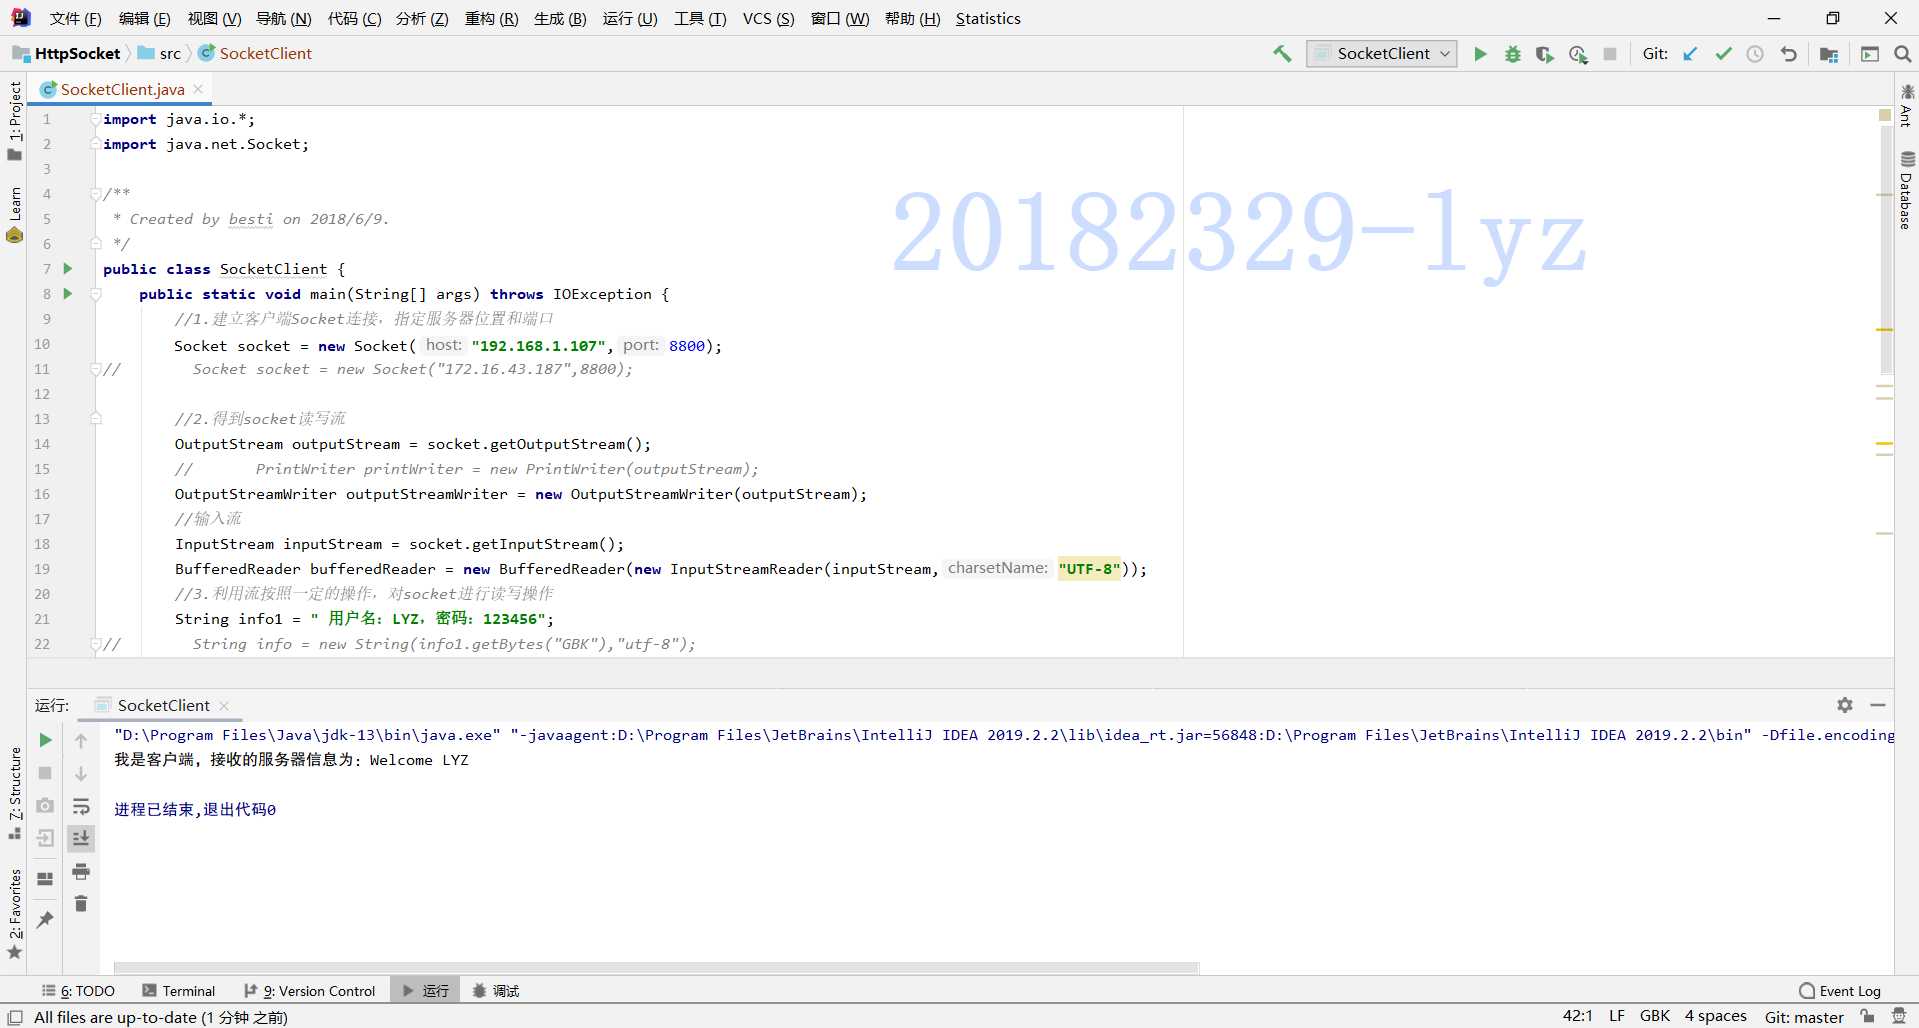Open the 调试 debug tool window

coord(496,991)
